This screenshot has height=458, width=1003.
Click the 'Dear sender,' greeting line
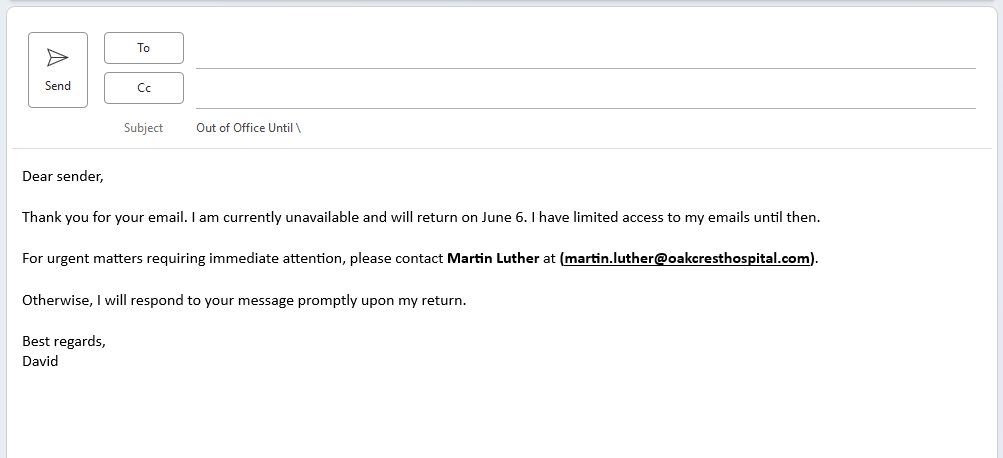click(x=63, y=176)
